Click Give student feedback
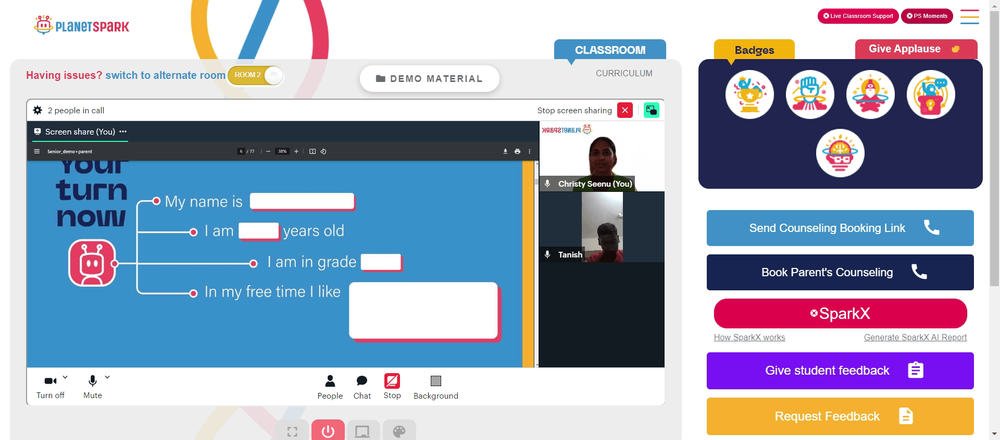Screen dimensions: 1000x440 click(840, 370)
